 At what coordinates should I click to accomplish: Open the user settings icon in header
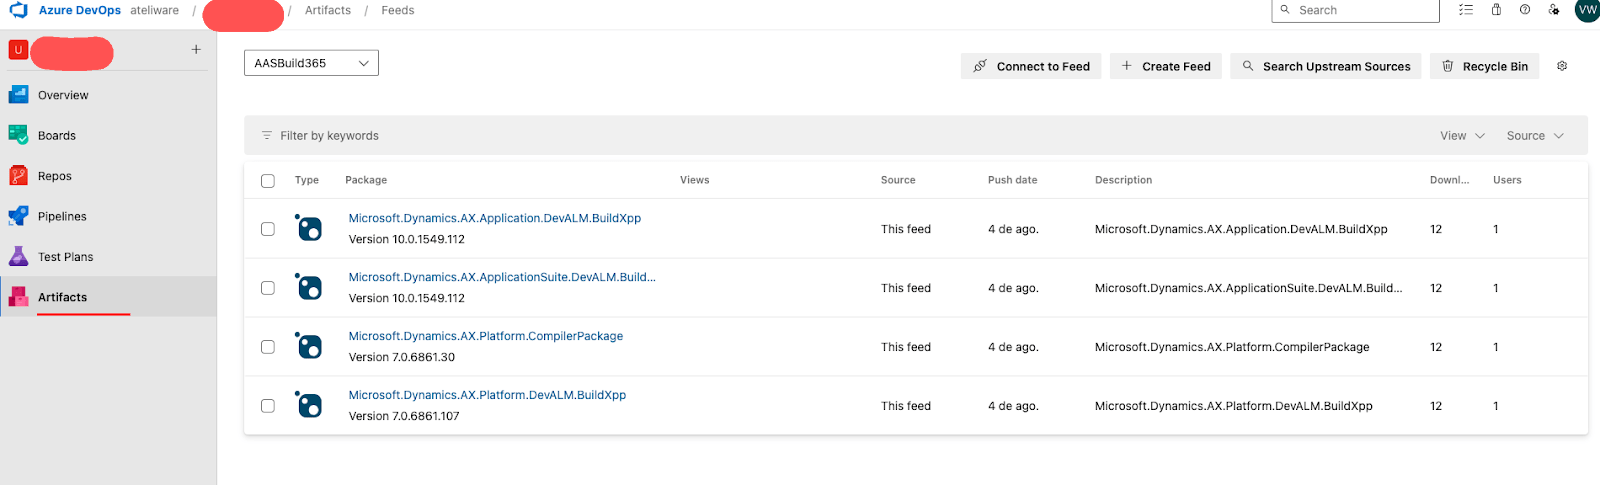tap(1554, 10)
